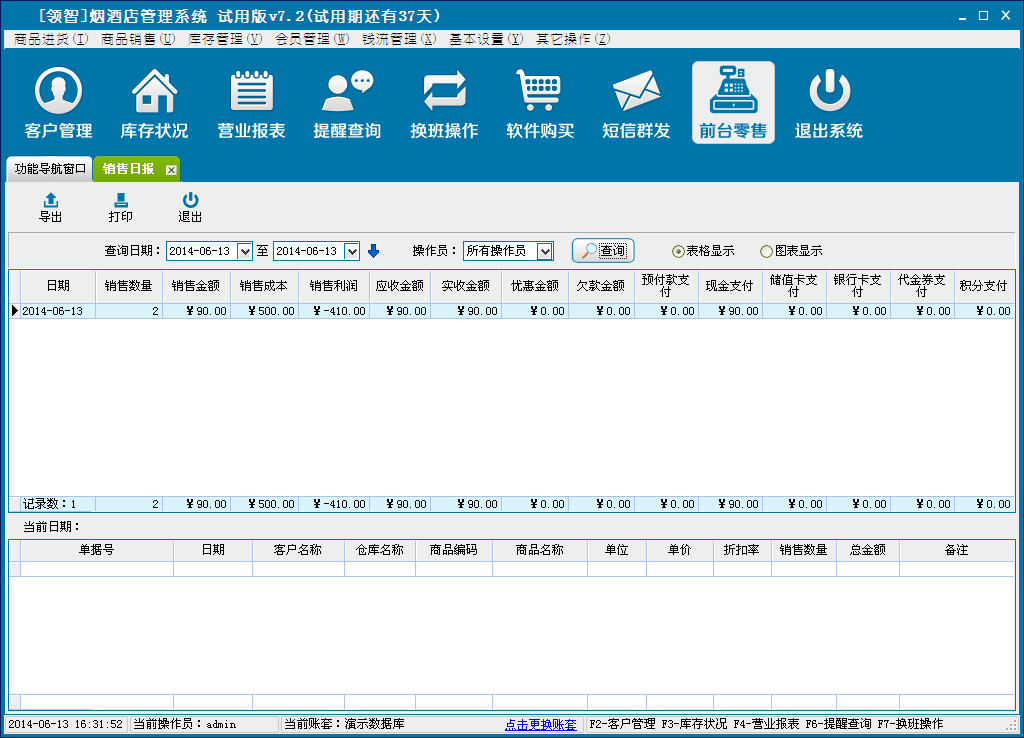Expand the end date dropdown
Viewport: 1024px width, 738px height.
pos(352,251)
